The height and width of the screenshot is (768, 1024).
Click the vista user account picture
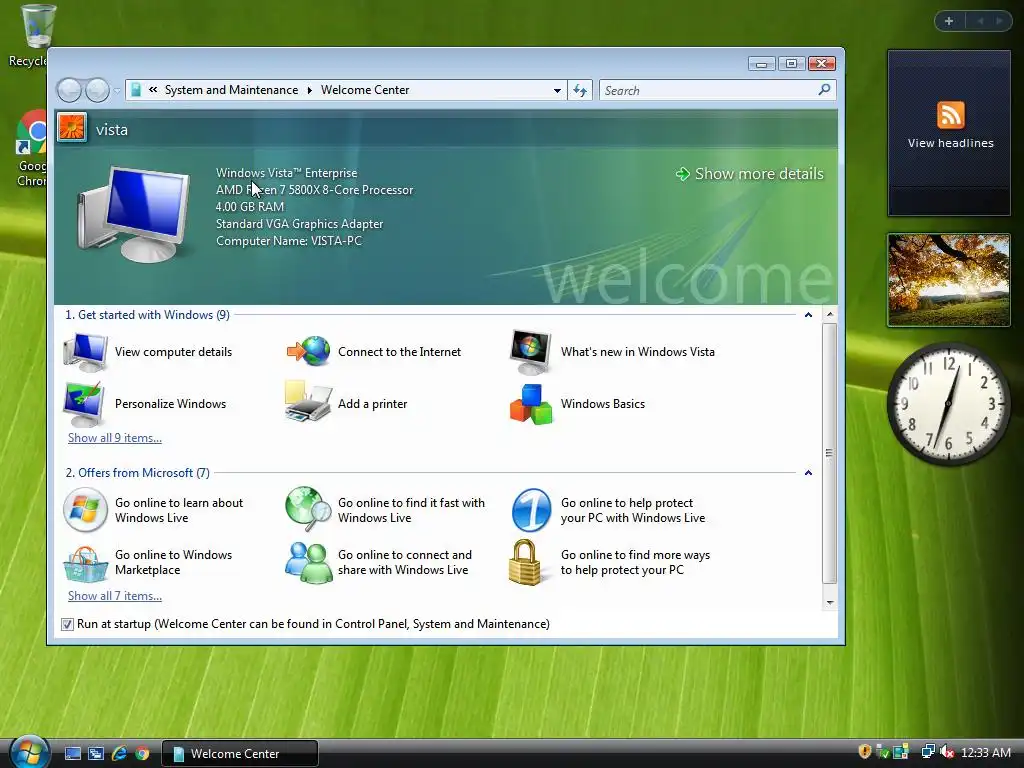pos(72,128)
